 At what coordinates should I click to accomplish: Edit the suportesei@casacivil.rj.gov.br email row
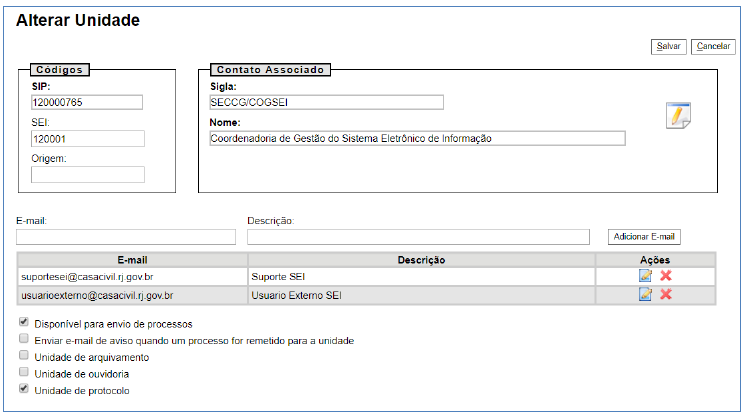[x=645, y=275]
